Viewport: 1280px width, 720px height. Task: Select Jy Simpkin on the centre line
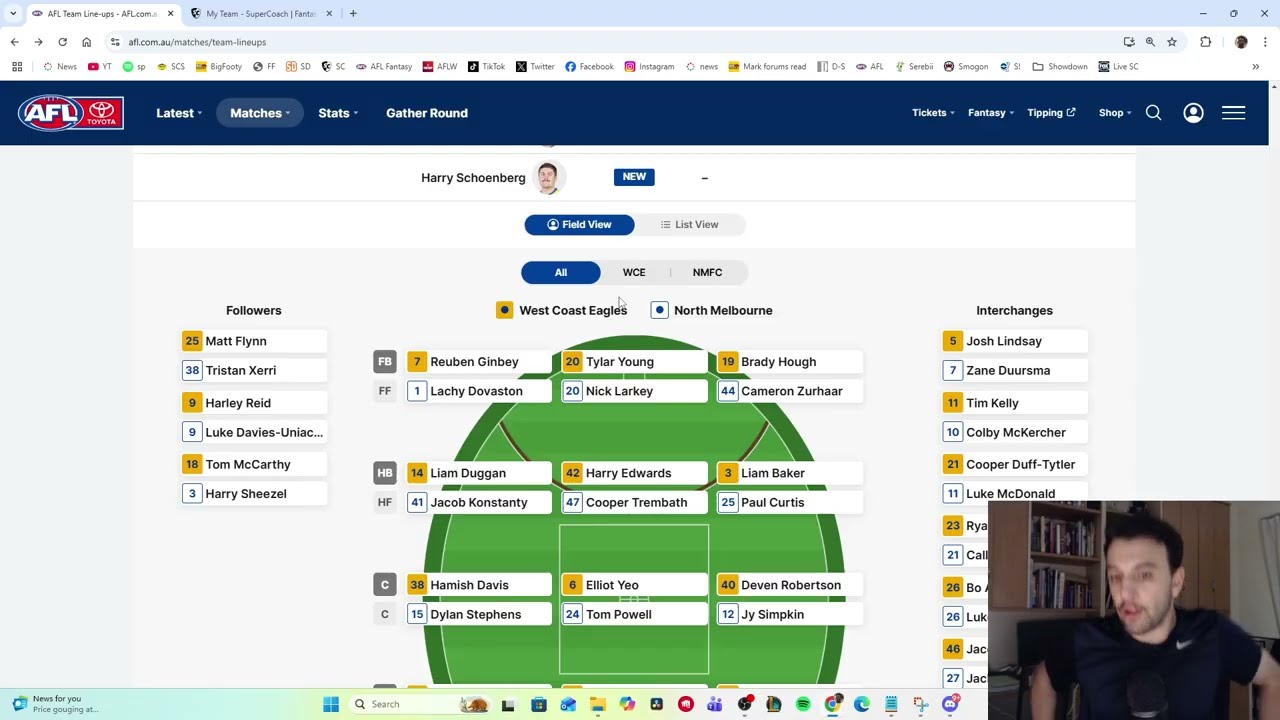(790, 615)
